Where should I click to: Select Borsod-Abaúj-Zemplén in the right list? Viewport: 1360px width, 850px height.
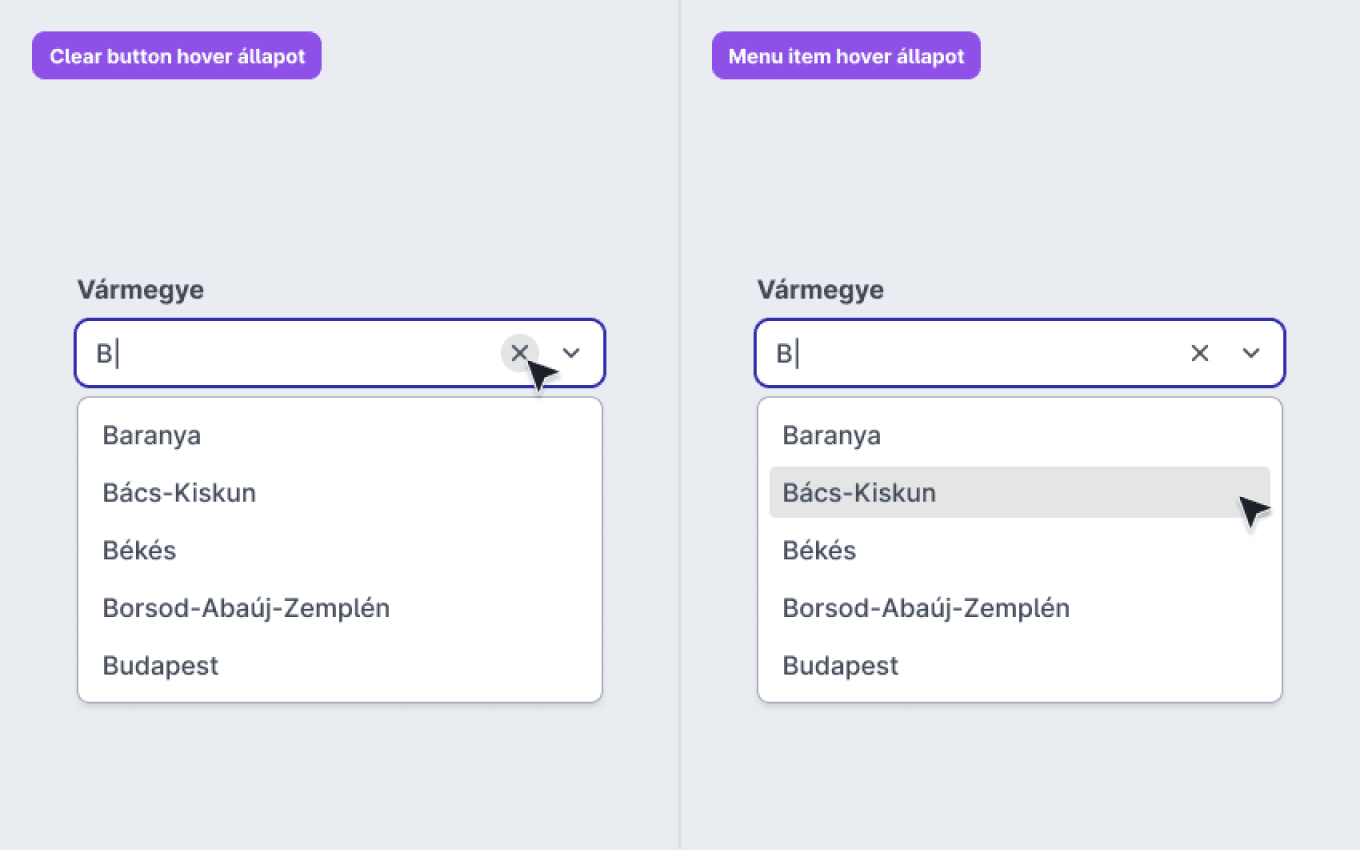tap(1020, 607)
